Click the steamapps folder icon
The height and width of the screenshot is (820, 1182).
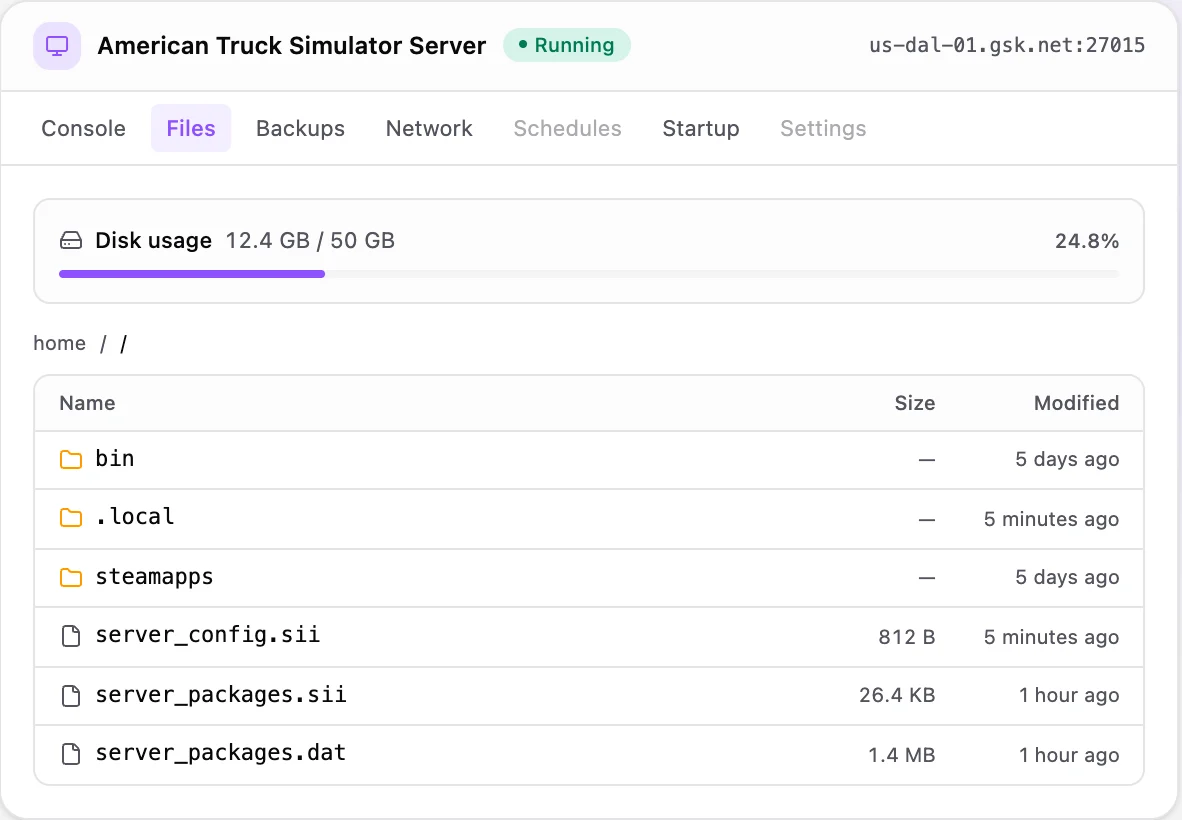71,577
